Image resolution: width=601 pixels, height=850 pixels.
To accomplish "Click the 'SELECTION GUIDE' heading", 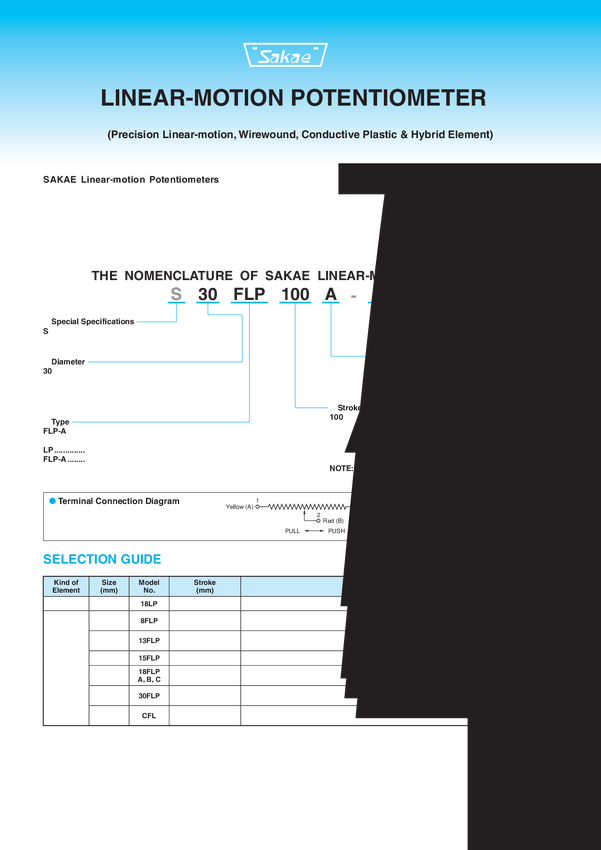I will [102, 559].
